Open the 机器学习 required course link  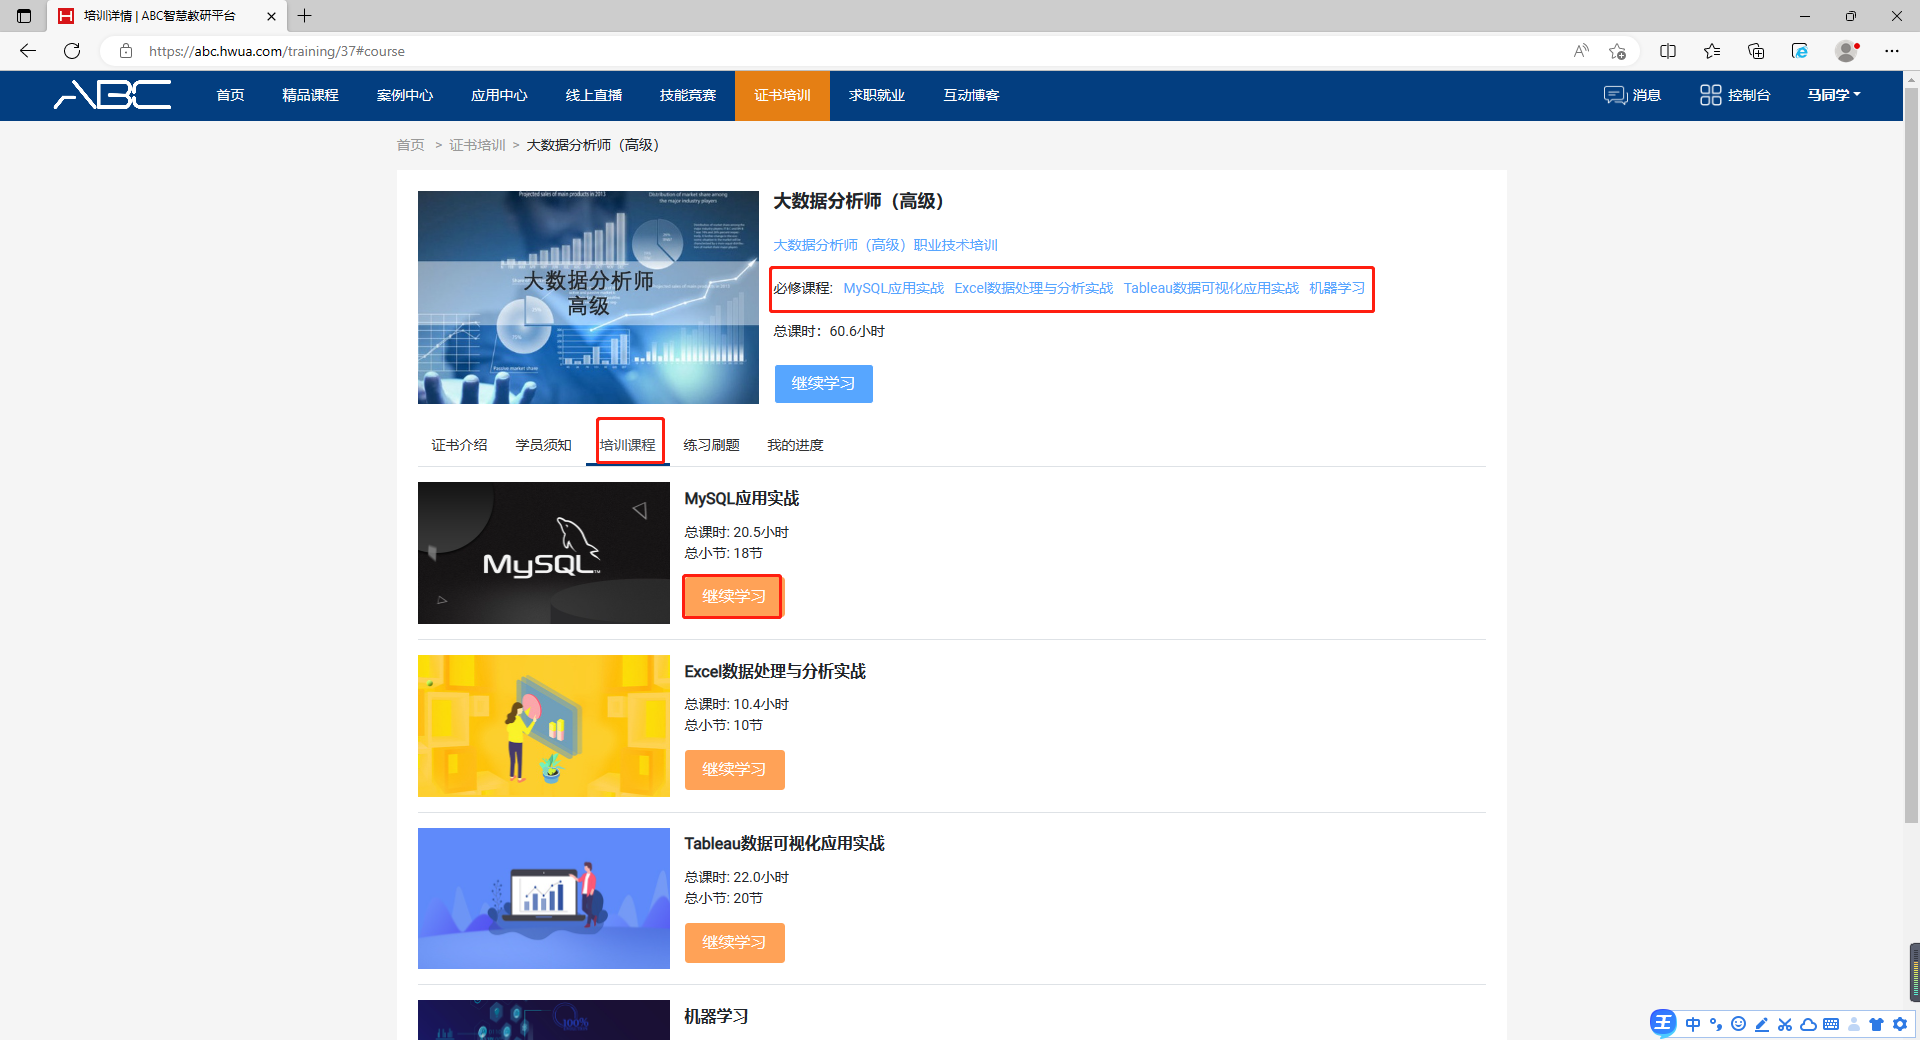(x=1337, y=288)
